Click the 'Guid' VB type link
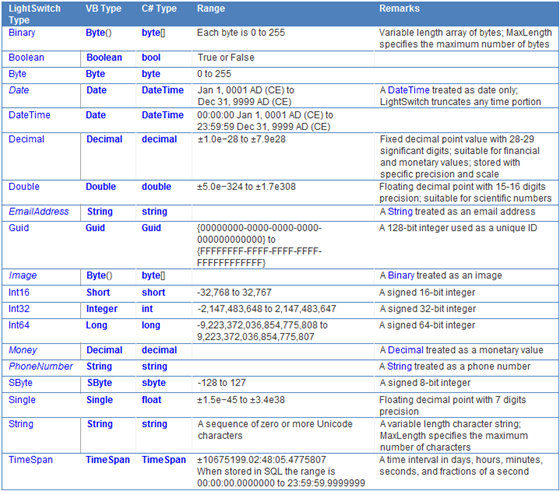The width and height of the screenshot is (560, 491). tap(95, 228)
